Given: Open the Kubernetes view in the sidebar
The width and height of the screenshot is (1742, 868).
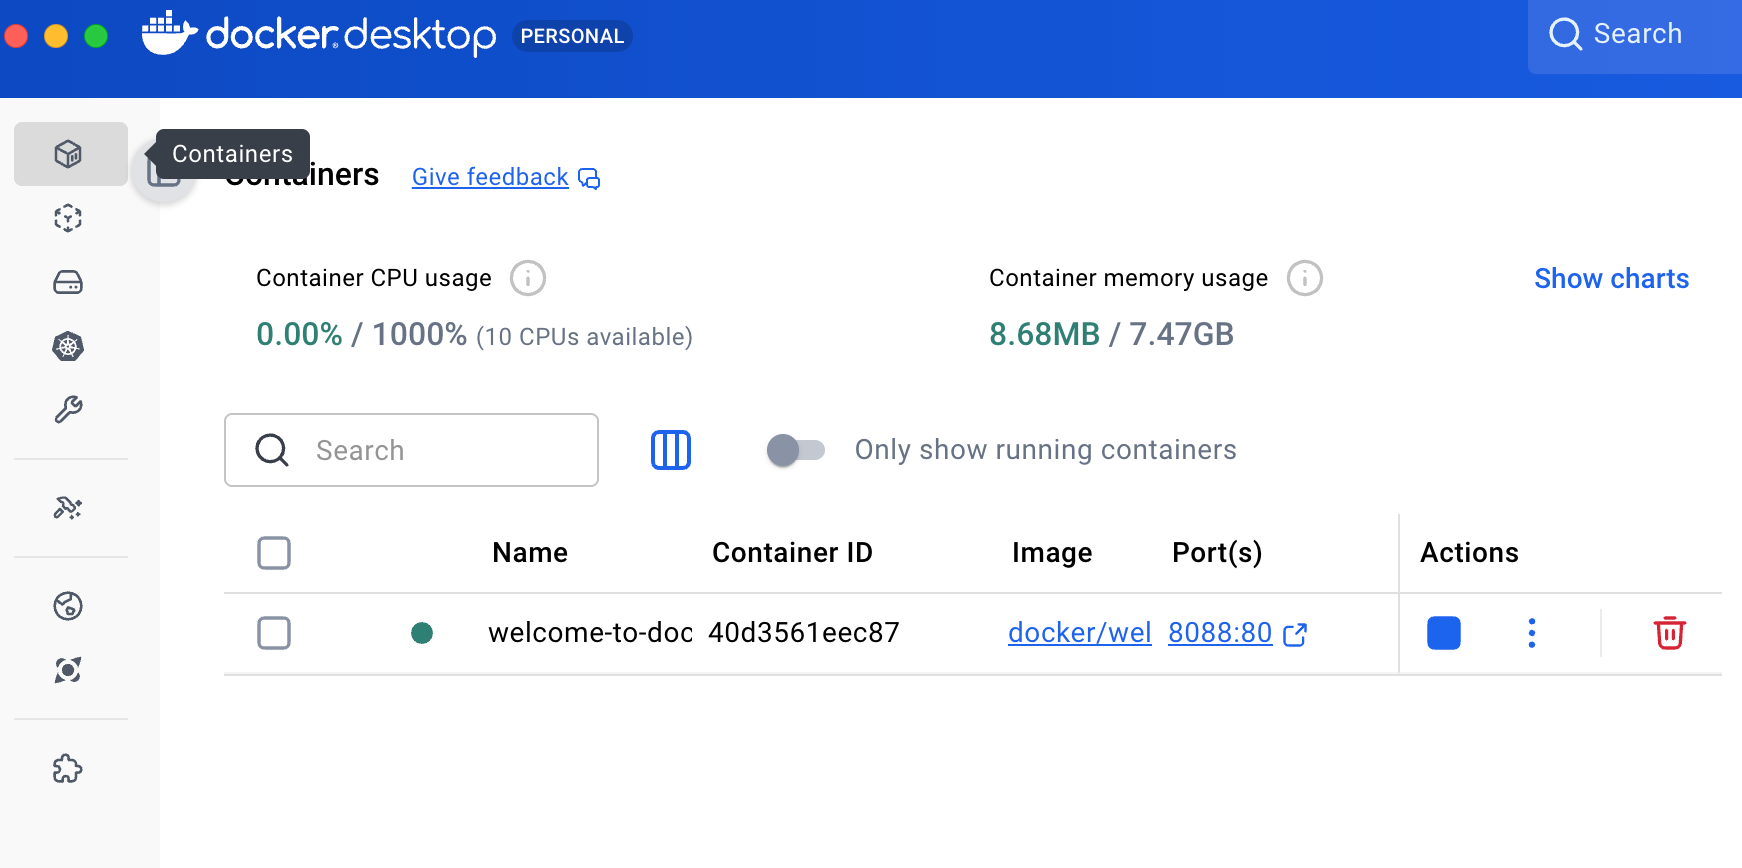Looking at the screenshot, I should point(68,346).
